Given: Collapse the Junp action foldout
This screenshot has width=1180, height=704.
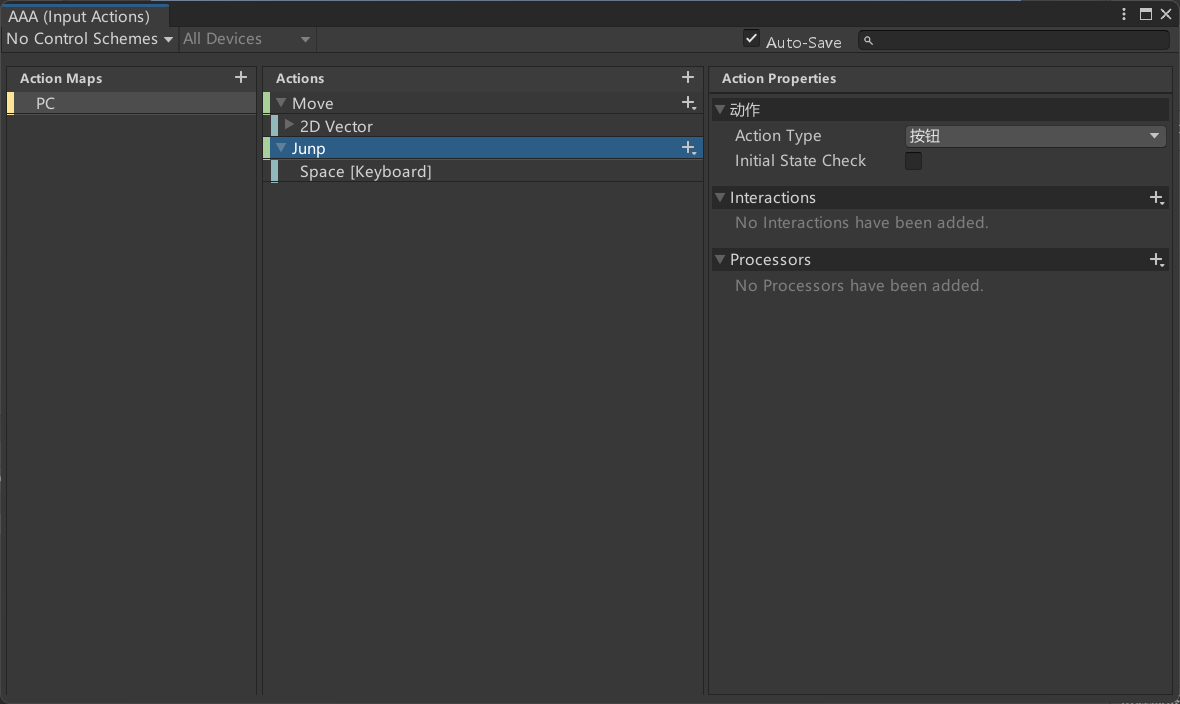Looking at the screenshot, I should [281, 148].
